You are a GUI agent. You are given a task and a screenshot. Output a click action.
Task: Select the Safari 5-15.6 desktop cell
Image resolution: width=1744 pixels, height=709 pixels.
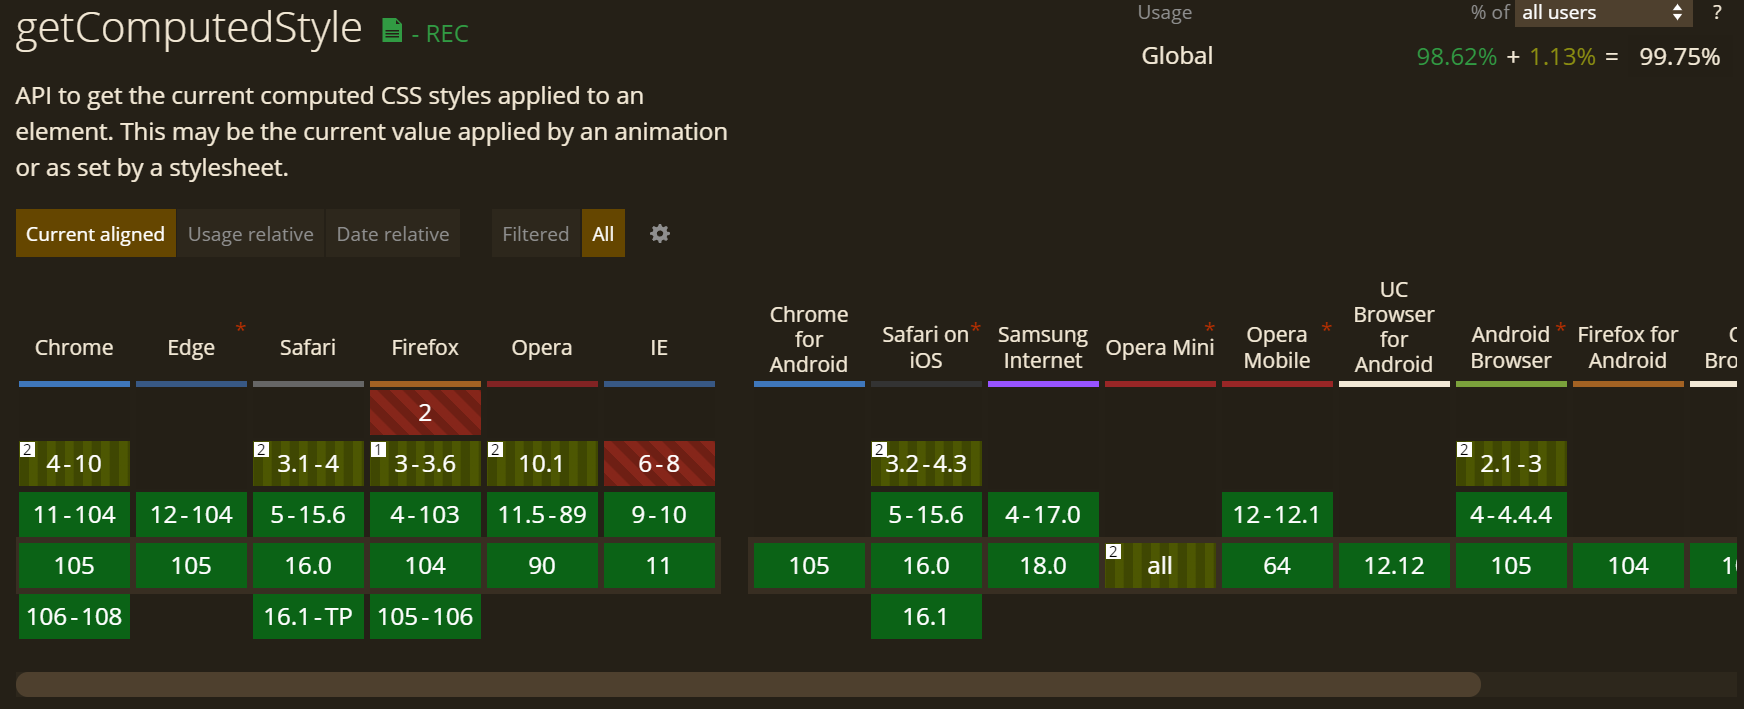coord(308,514)
